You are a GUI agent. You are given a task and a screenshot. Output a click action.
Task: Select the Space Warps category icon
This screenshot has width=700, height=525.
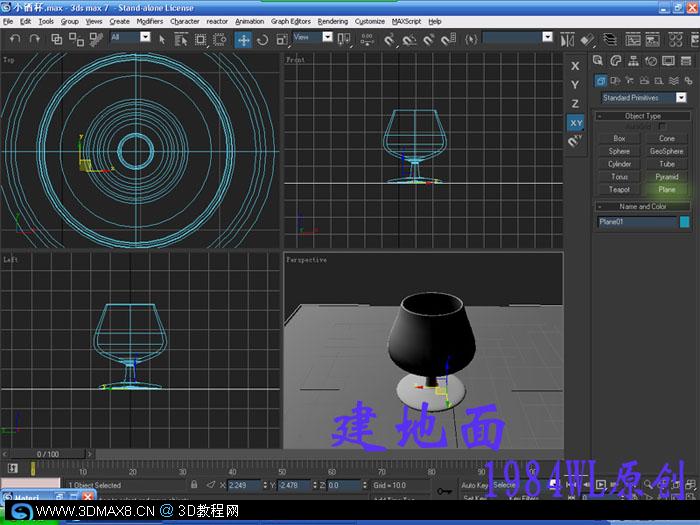click(674, 81)
